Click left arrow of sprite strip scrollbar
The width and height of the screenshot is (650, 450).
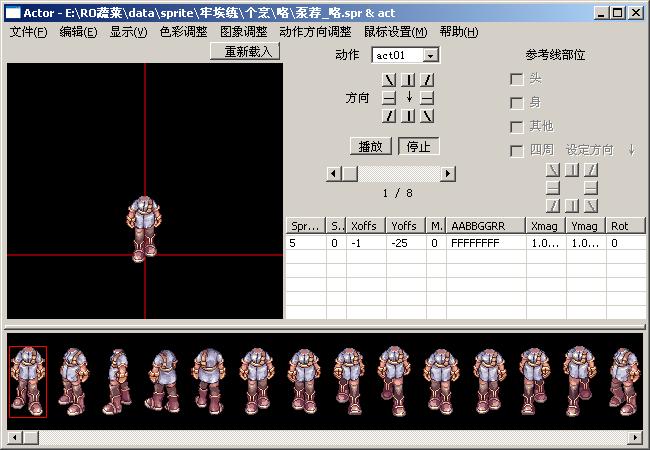15,437
